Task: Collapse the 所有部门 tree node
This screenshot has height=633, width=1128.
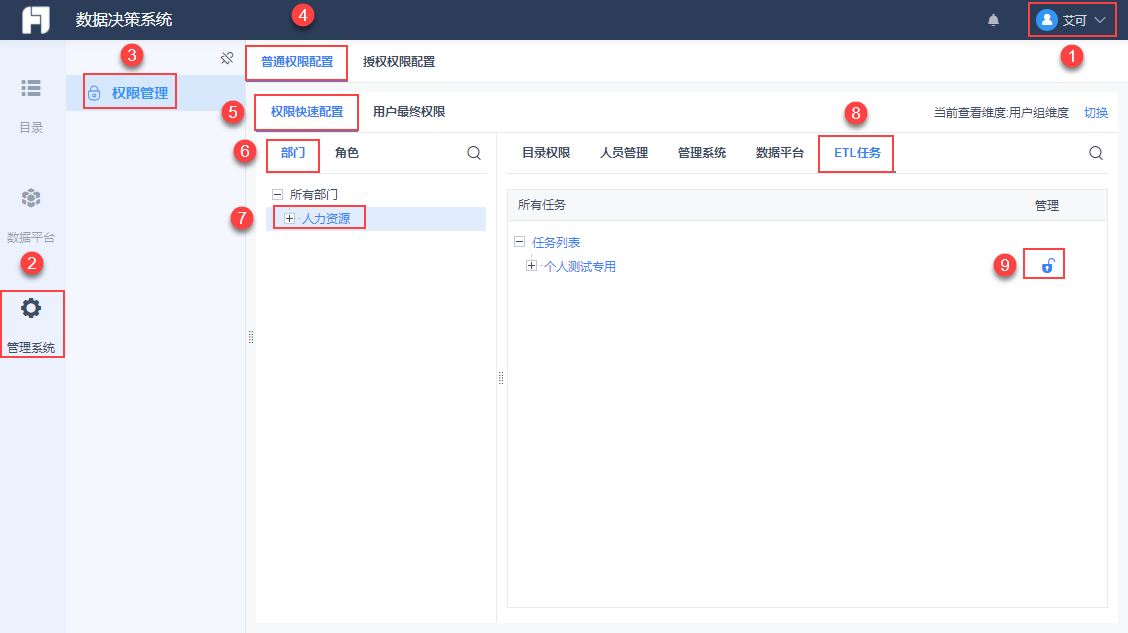Action: click(278, 194)
